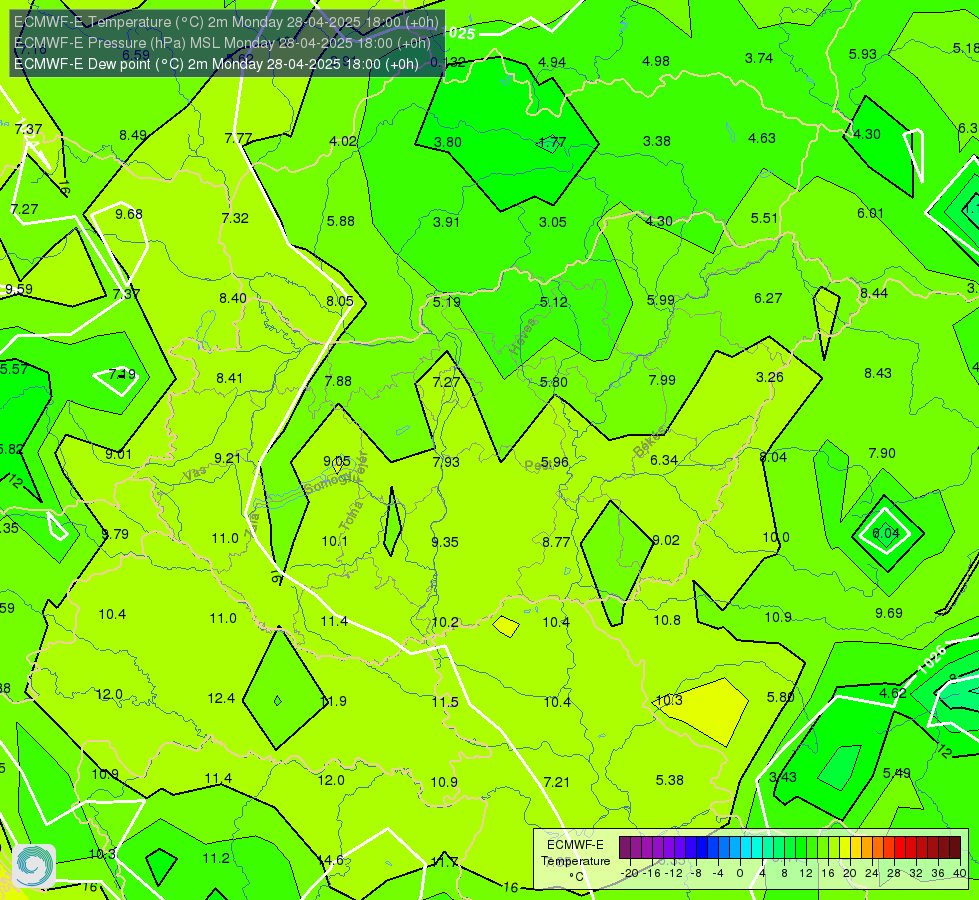Viewport: 979px width, 900px height.
Task: Click the Heves county label
Action: click(523, 336)
